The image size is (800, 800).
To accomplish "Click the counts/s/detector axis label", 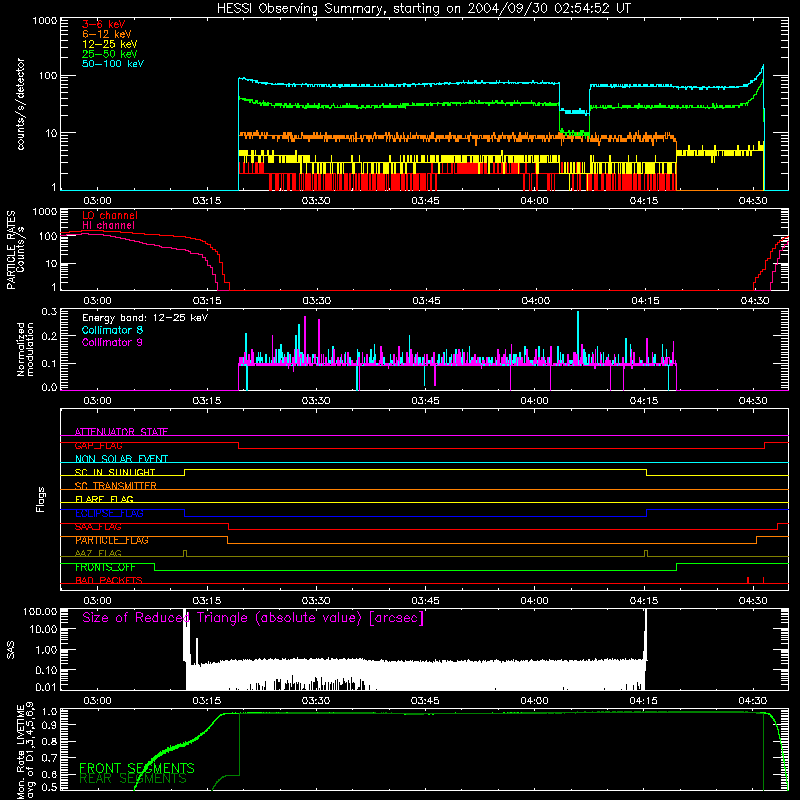I will coord(20,104).
